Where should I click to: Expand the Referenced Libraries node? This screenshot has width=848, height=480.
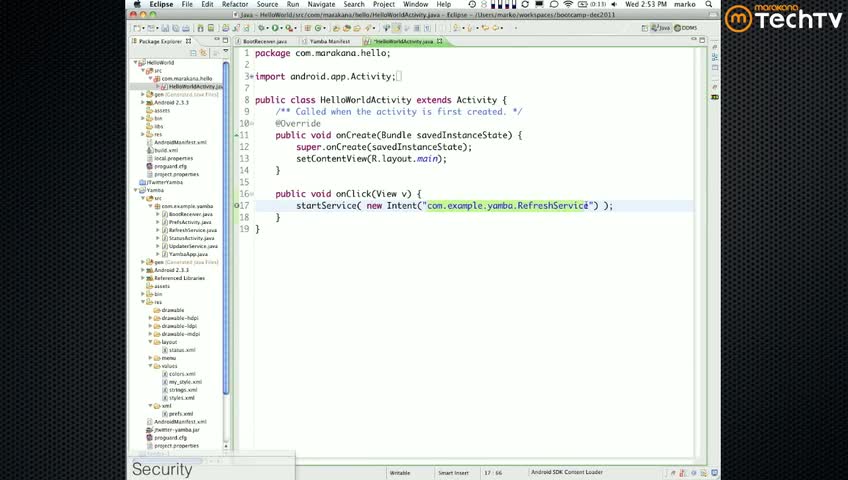(143, 278)
